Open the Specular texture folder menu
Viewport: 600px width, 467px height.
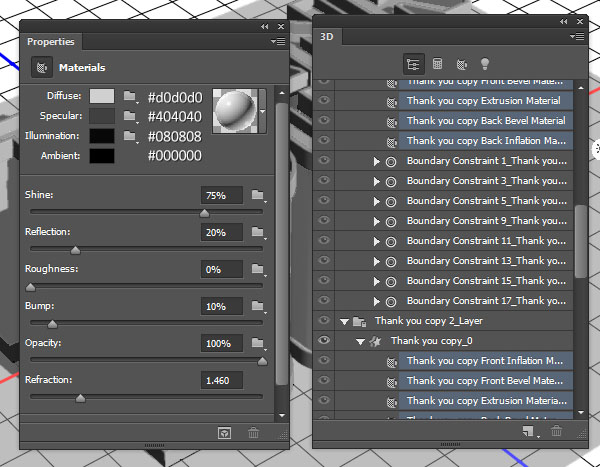[130, 116]
